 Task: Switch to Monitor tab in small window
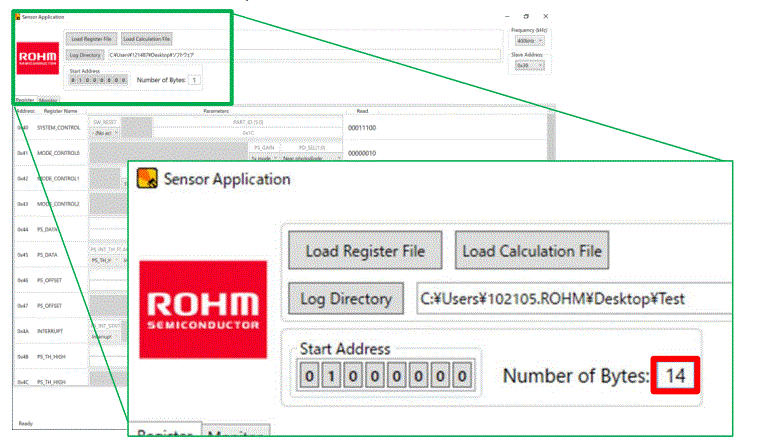(x=48, y=100)
